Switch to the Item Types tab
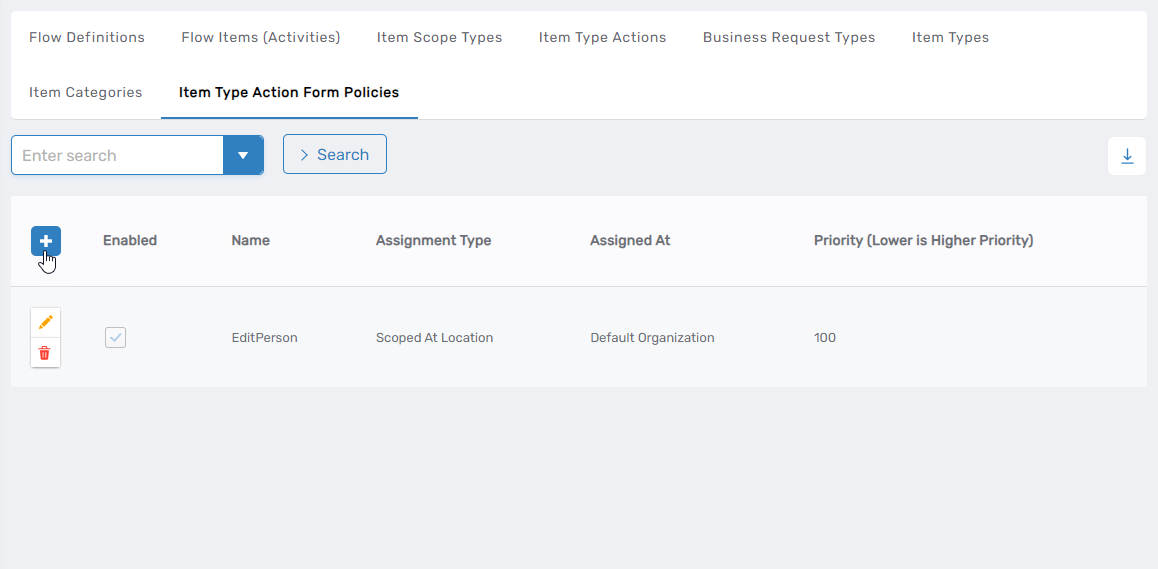Image resolution: width=1158 pixels, height=569 pixels. pos(950,37)
